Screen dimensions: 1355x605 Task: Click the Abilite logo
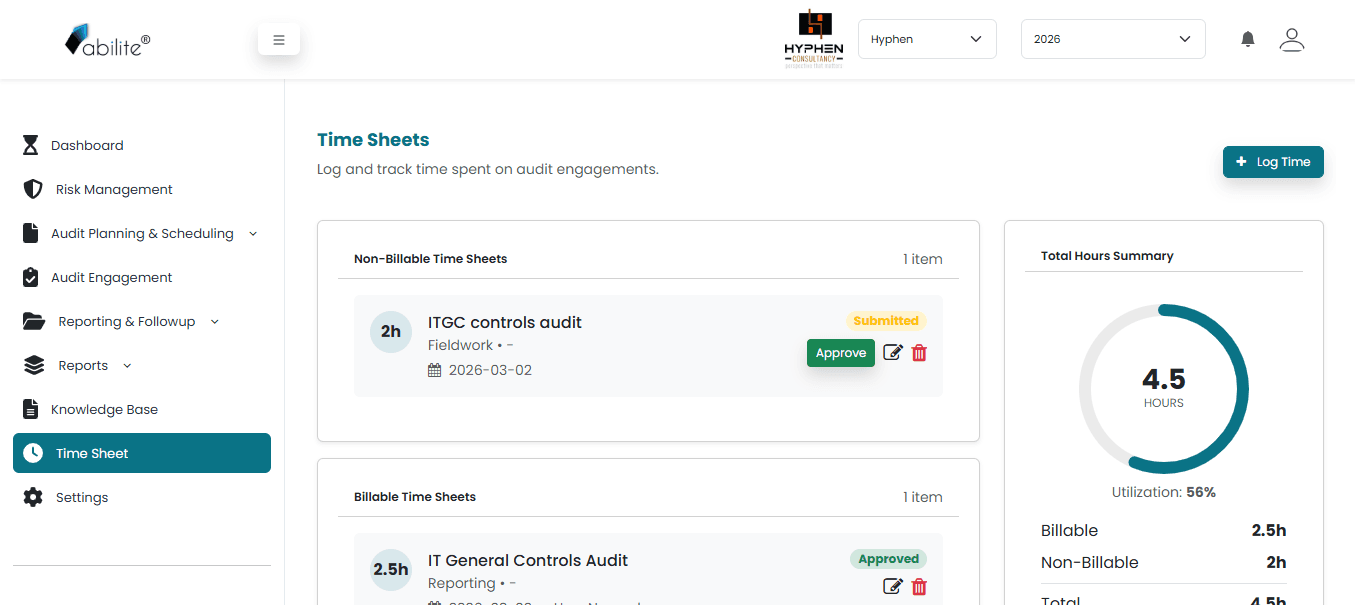point(108,40)
